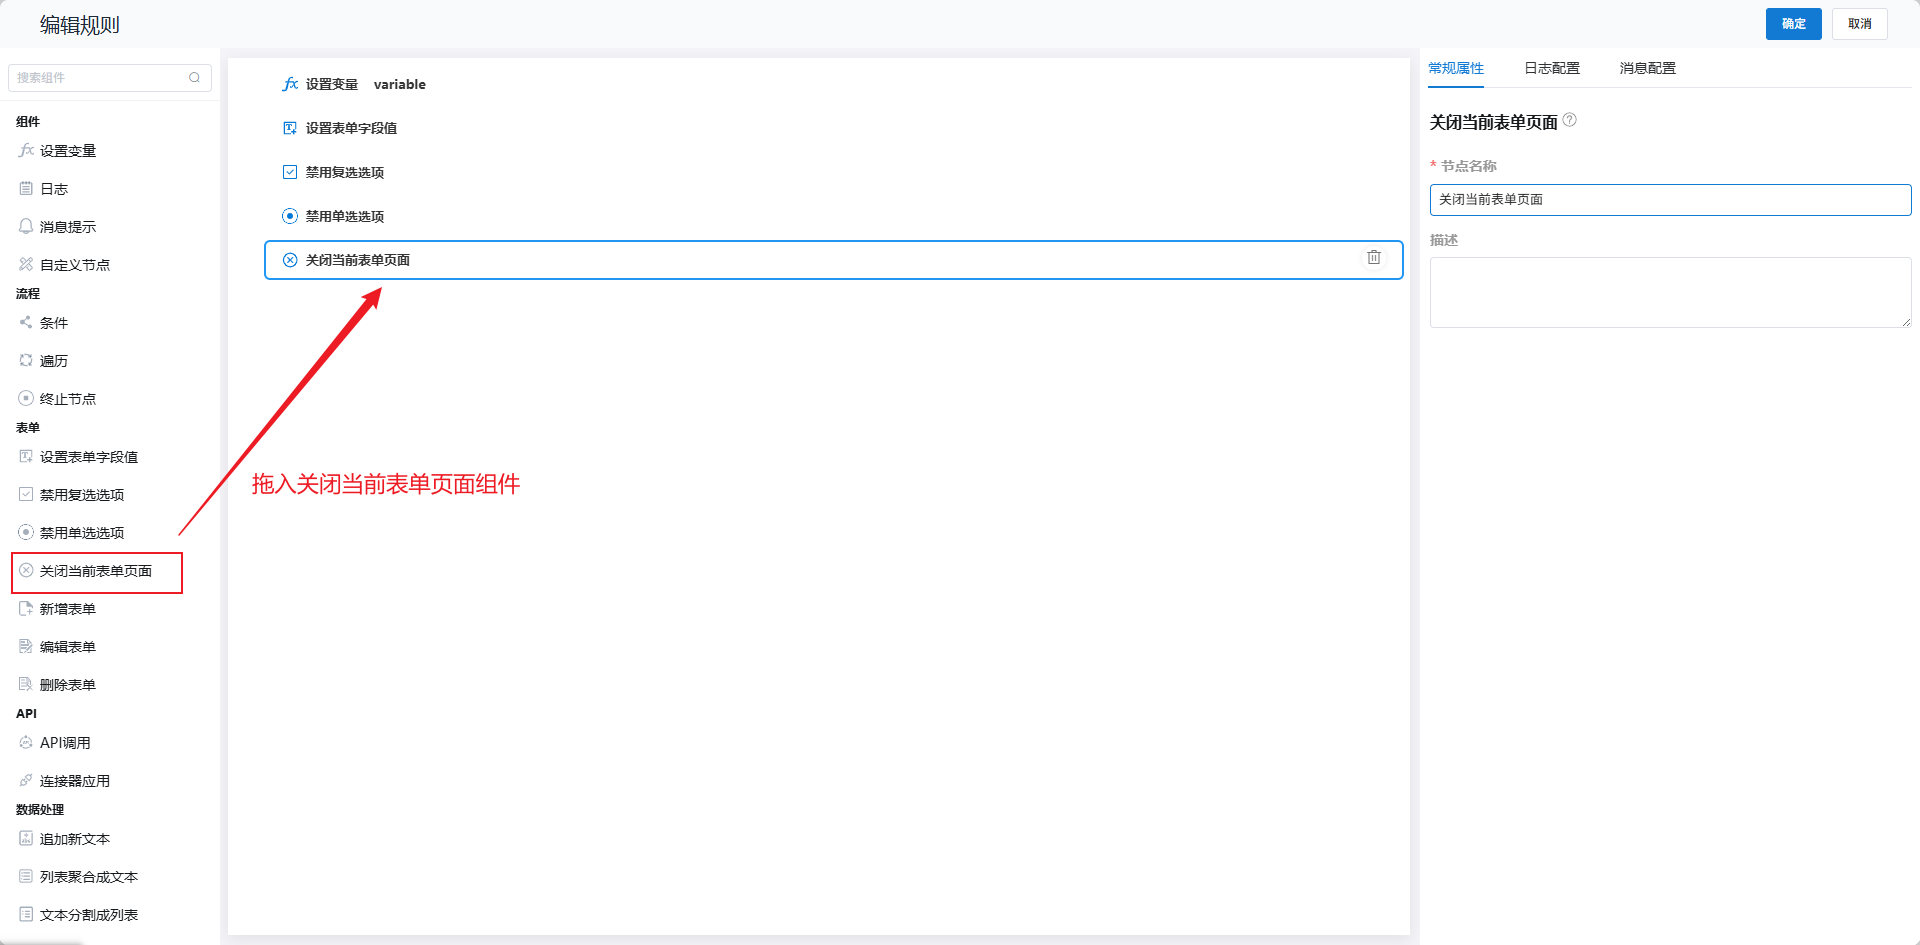Open the 消息配置 tab
Image resolution: width=1920 pixels, height=945 pixels.
tap(1647, 68)
